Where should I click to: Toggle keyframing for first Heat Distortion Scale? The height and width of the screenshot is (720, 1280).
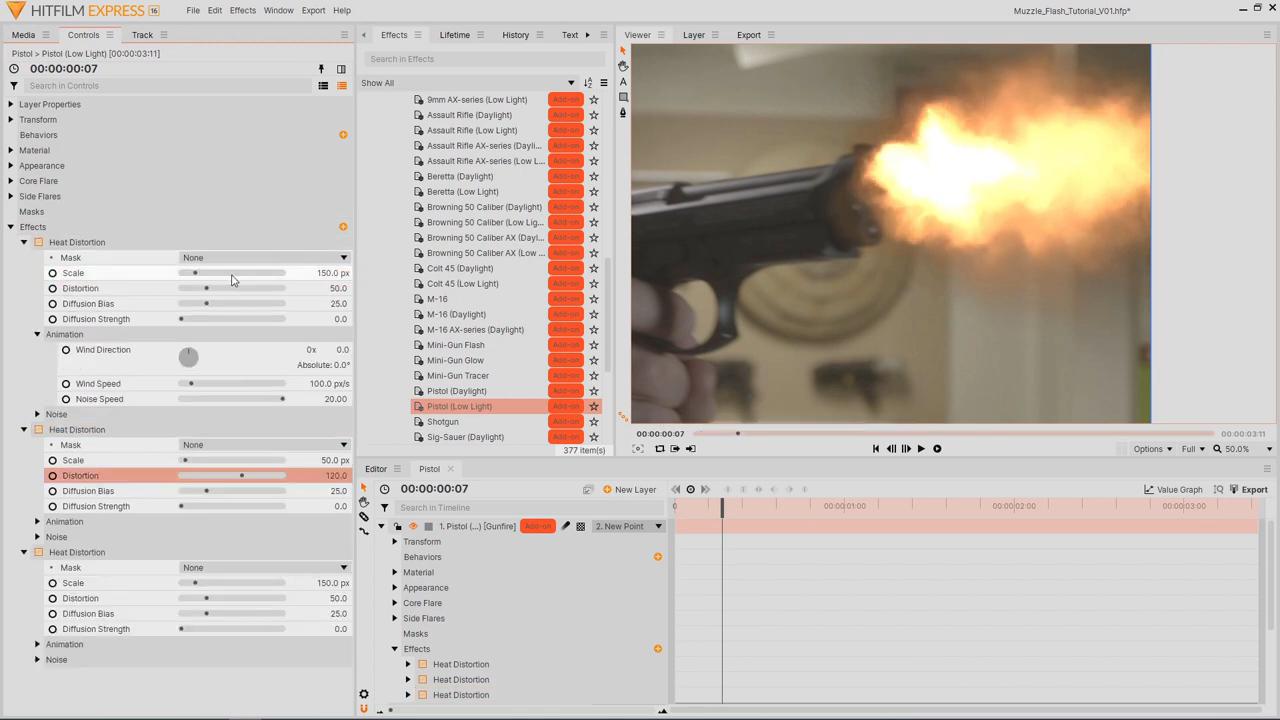click(53, 273)
